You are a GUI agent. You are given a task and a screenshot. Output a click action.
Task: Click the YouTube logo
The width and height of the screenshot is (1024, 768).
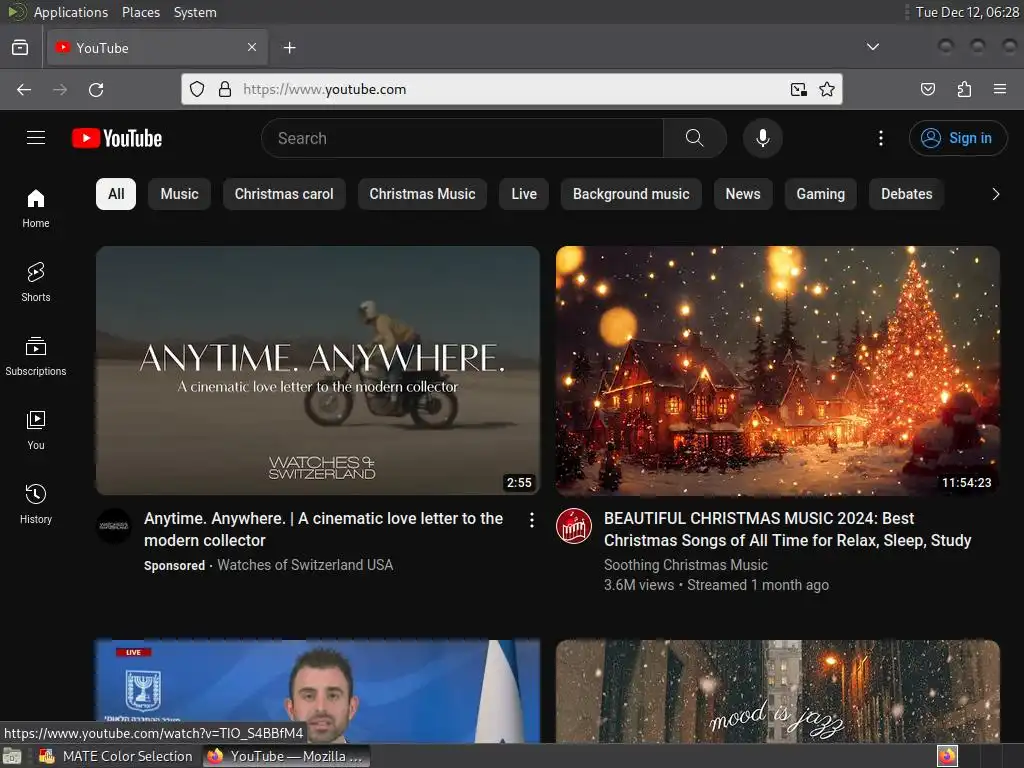(x=117, y=138)
